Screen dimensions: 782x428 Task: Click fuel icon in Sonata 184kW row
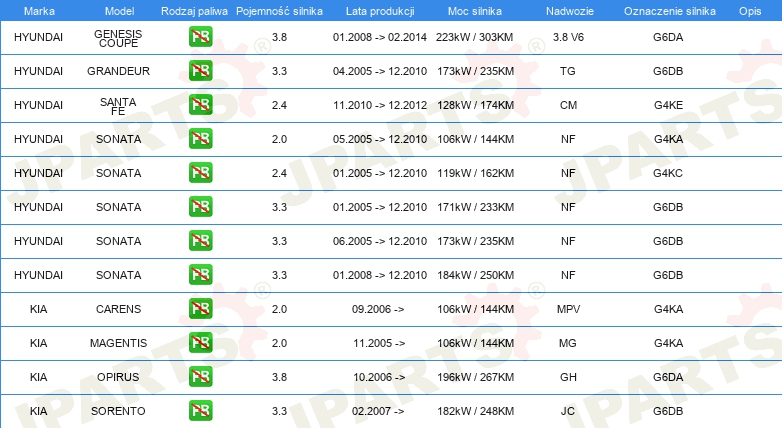(200, 274)
